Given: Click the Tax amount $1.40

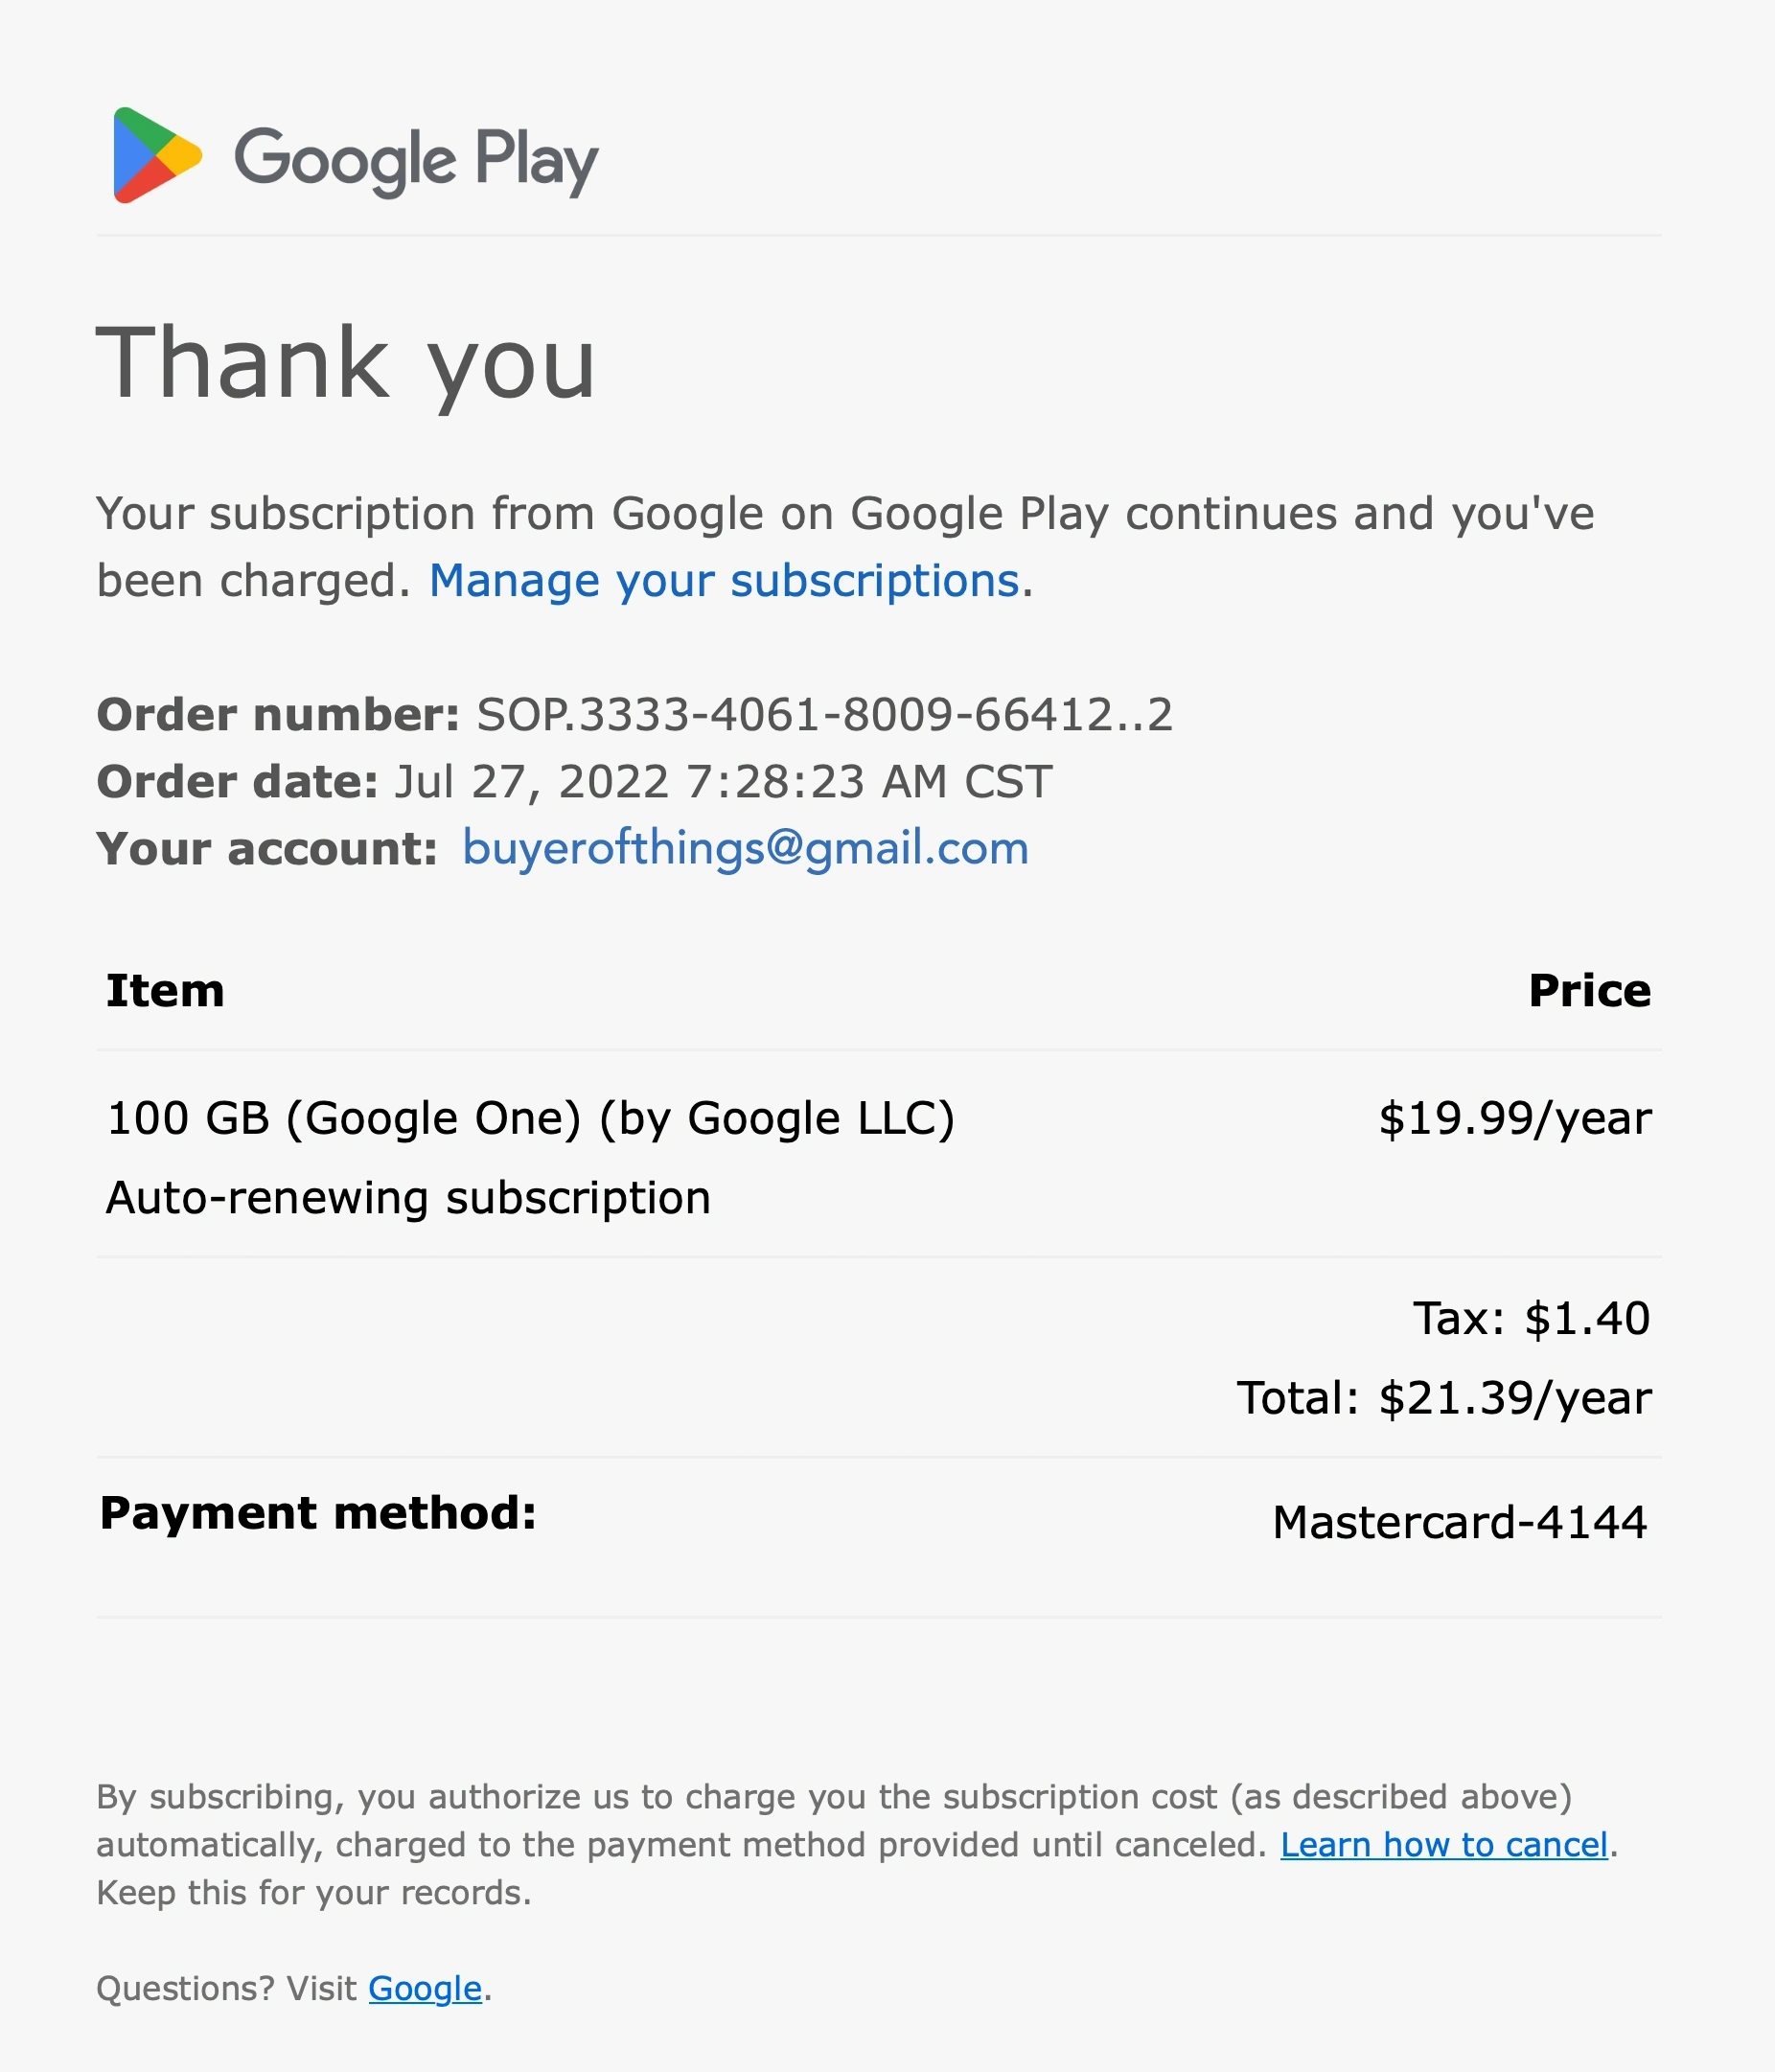Looking at the screenshot, I should point(1586,1319).
